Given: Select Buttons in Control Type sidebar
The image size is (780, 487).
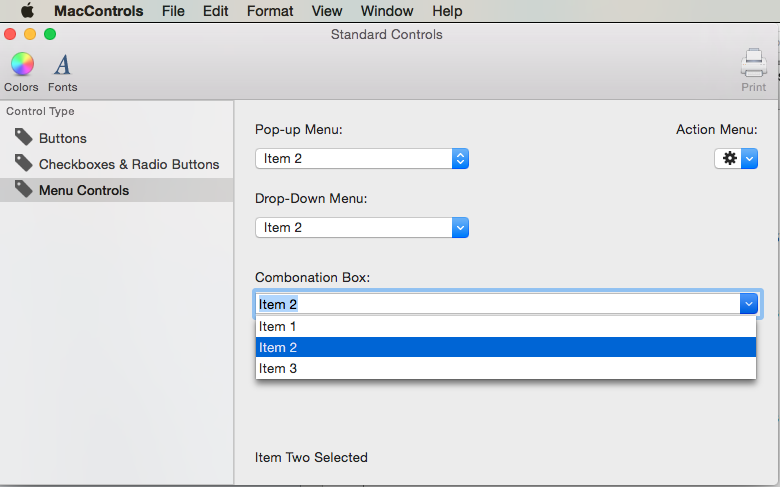Looking at the screenshot, I should [63, 138].
